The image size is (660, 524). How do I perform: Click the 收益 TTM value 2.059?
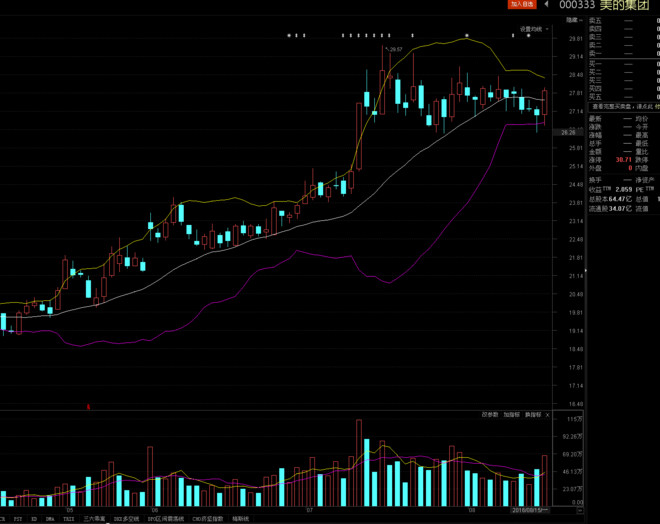tap(624, 190)
